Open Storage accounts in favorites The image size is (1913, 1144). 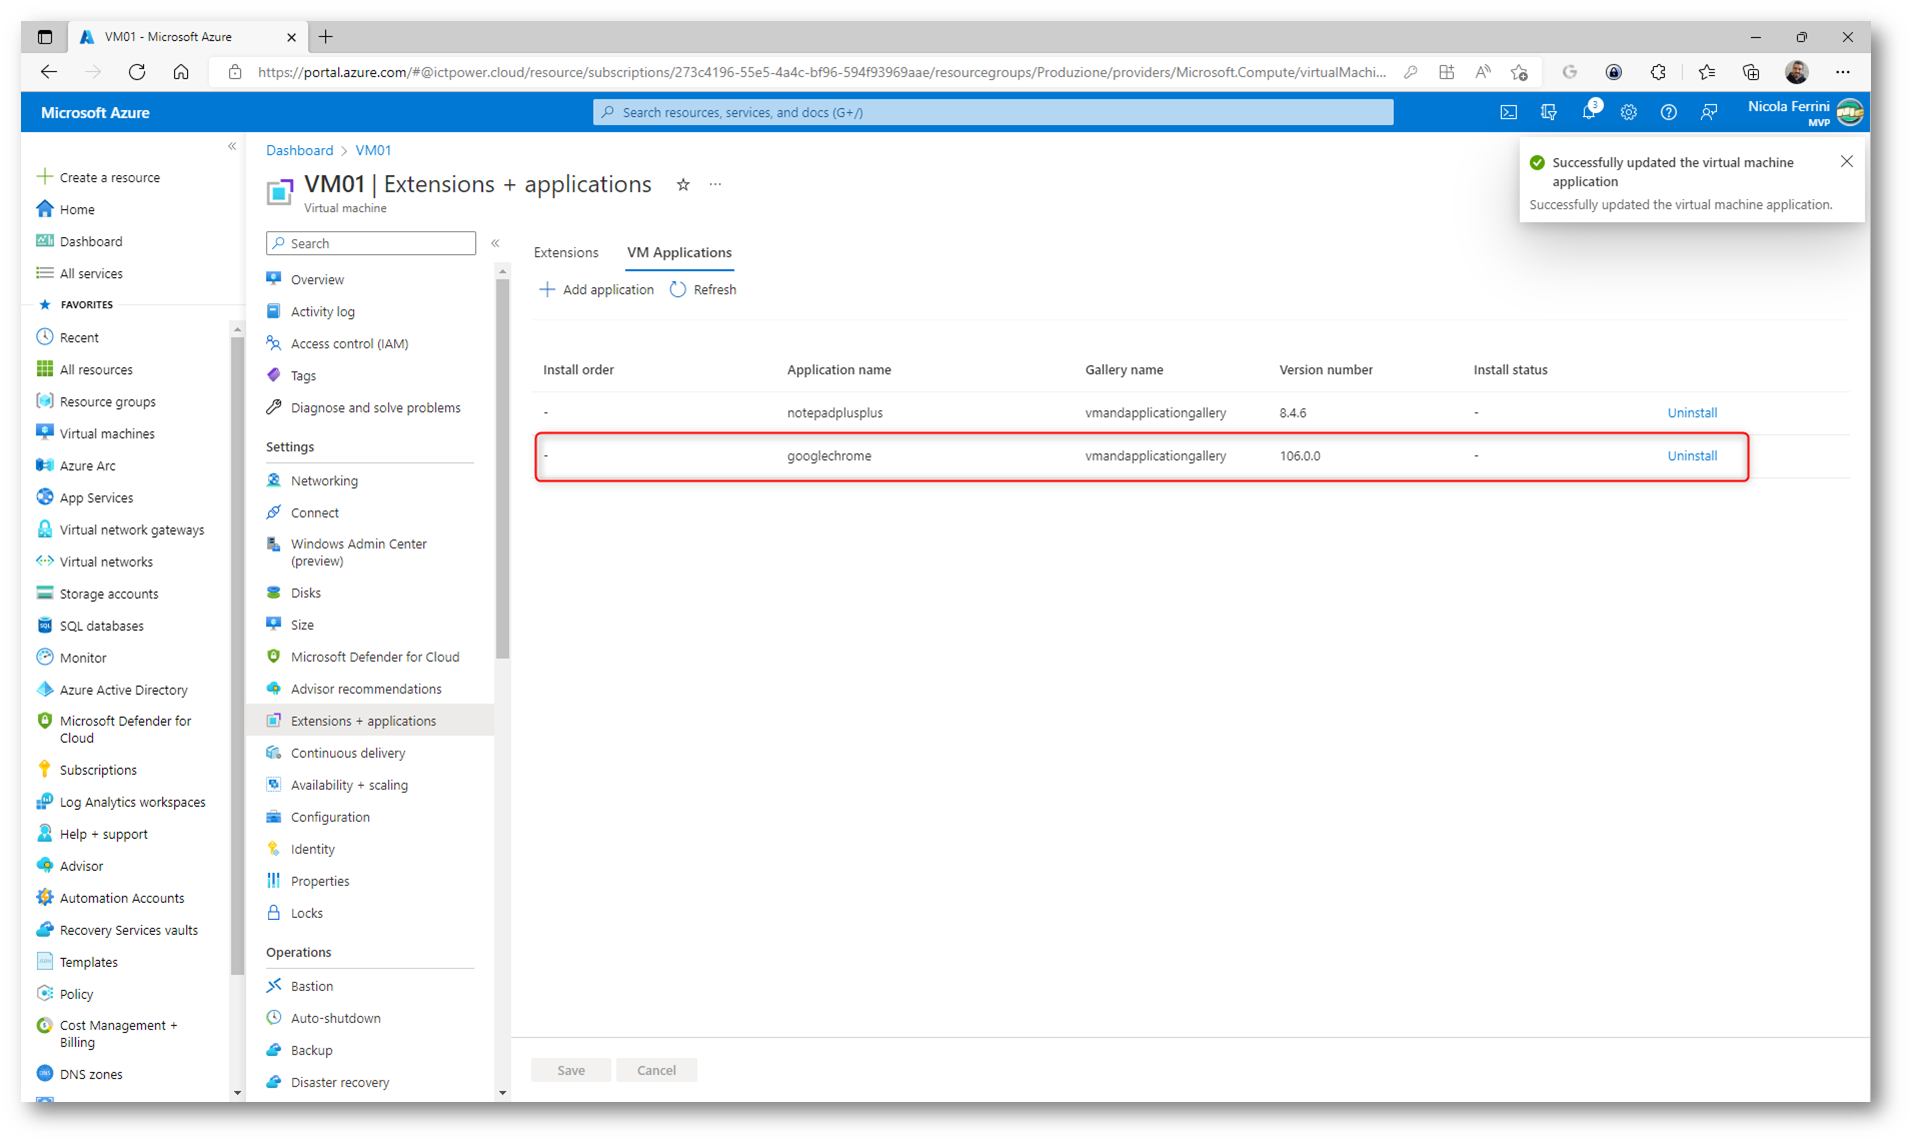97,594
